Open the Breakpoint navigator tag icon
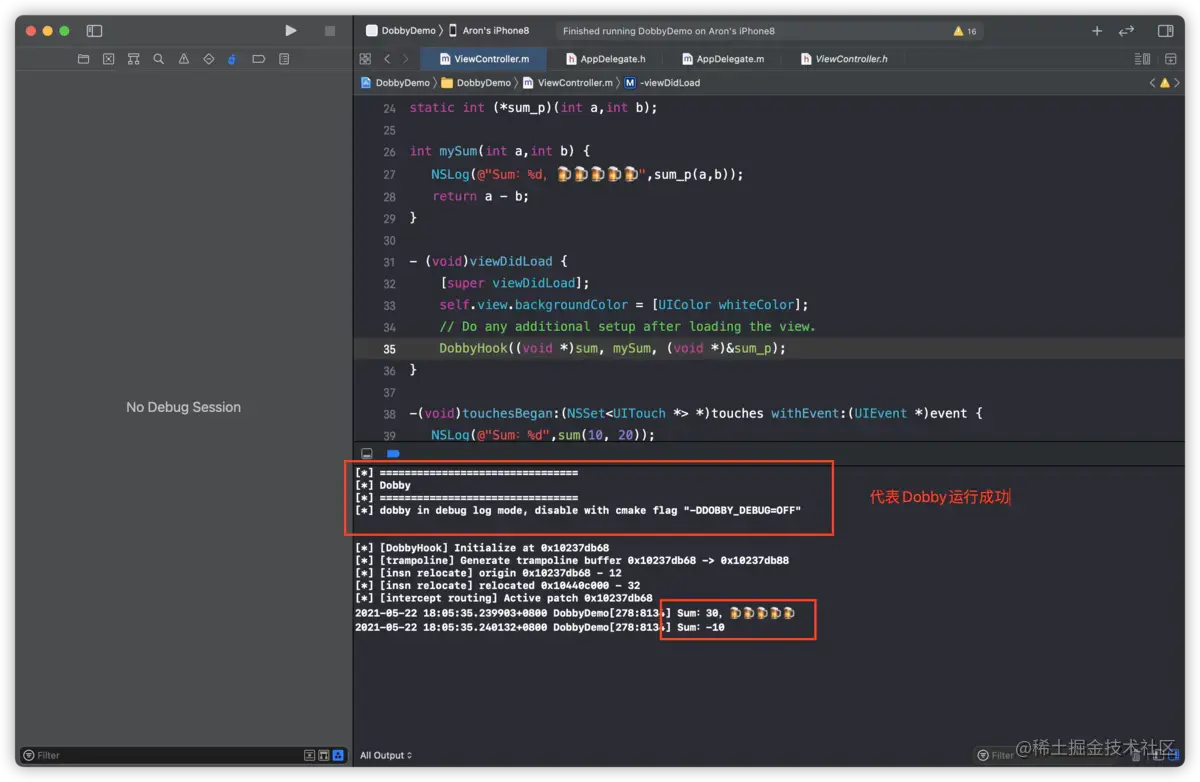 coord(258,59)
